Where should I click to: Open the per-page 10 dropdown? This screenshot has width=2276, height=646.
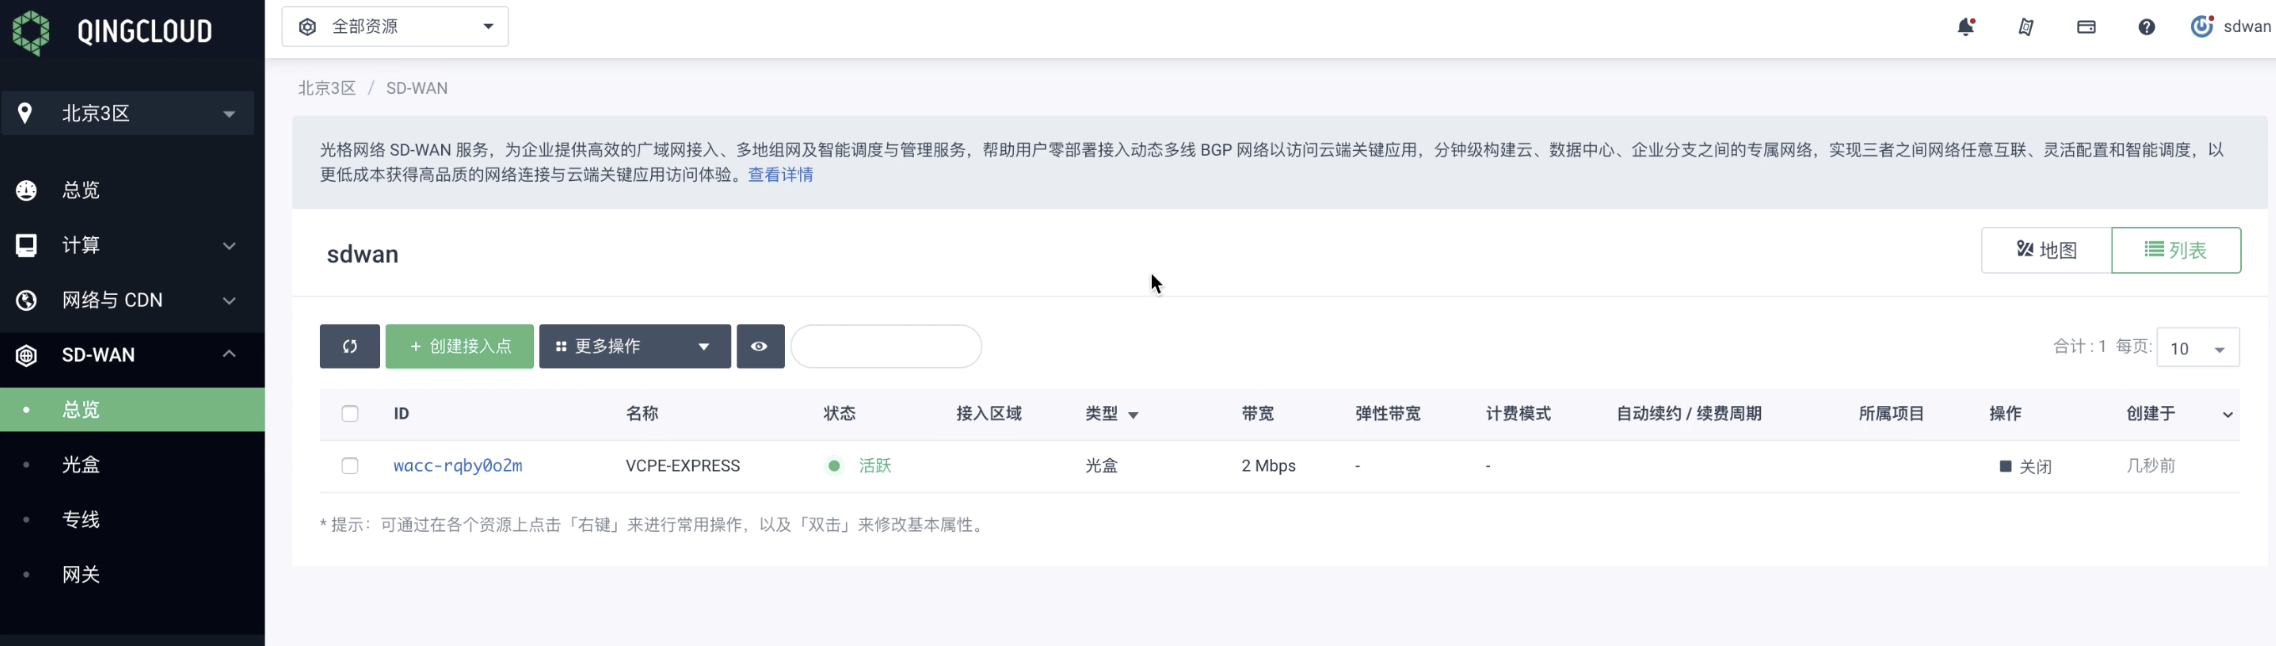[x=2198, y=348]
